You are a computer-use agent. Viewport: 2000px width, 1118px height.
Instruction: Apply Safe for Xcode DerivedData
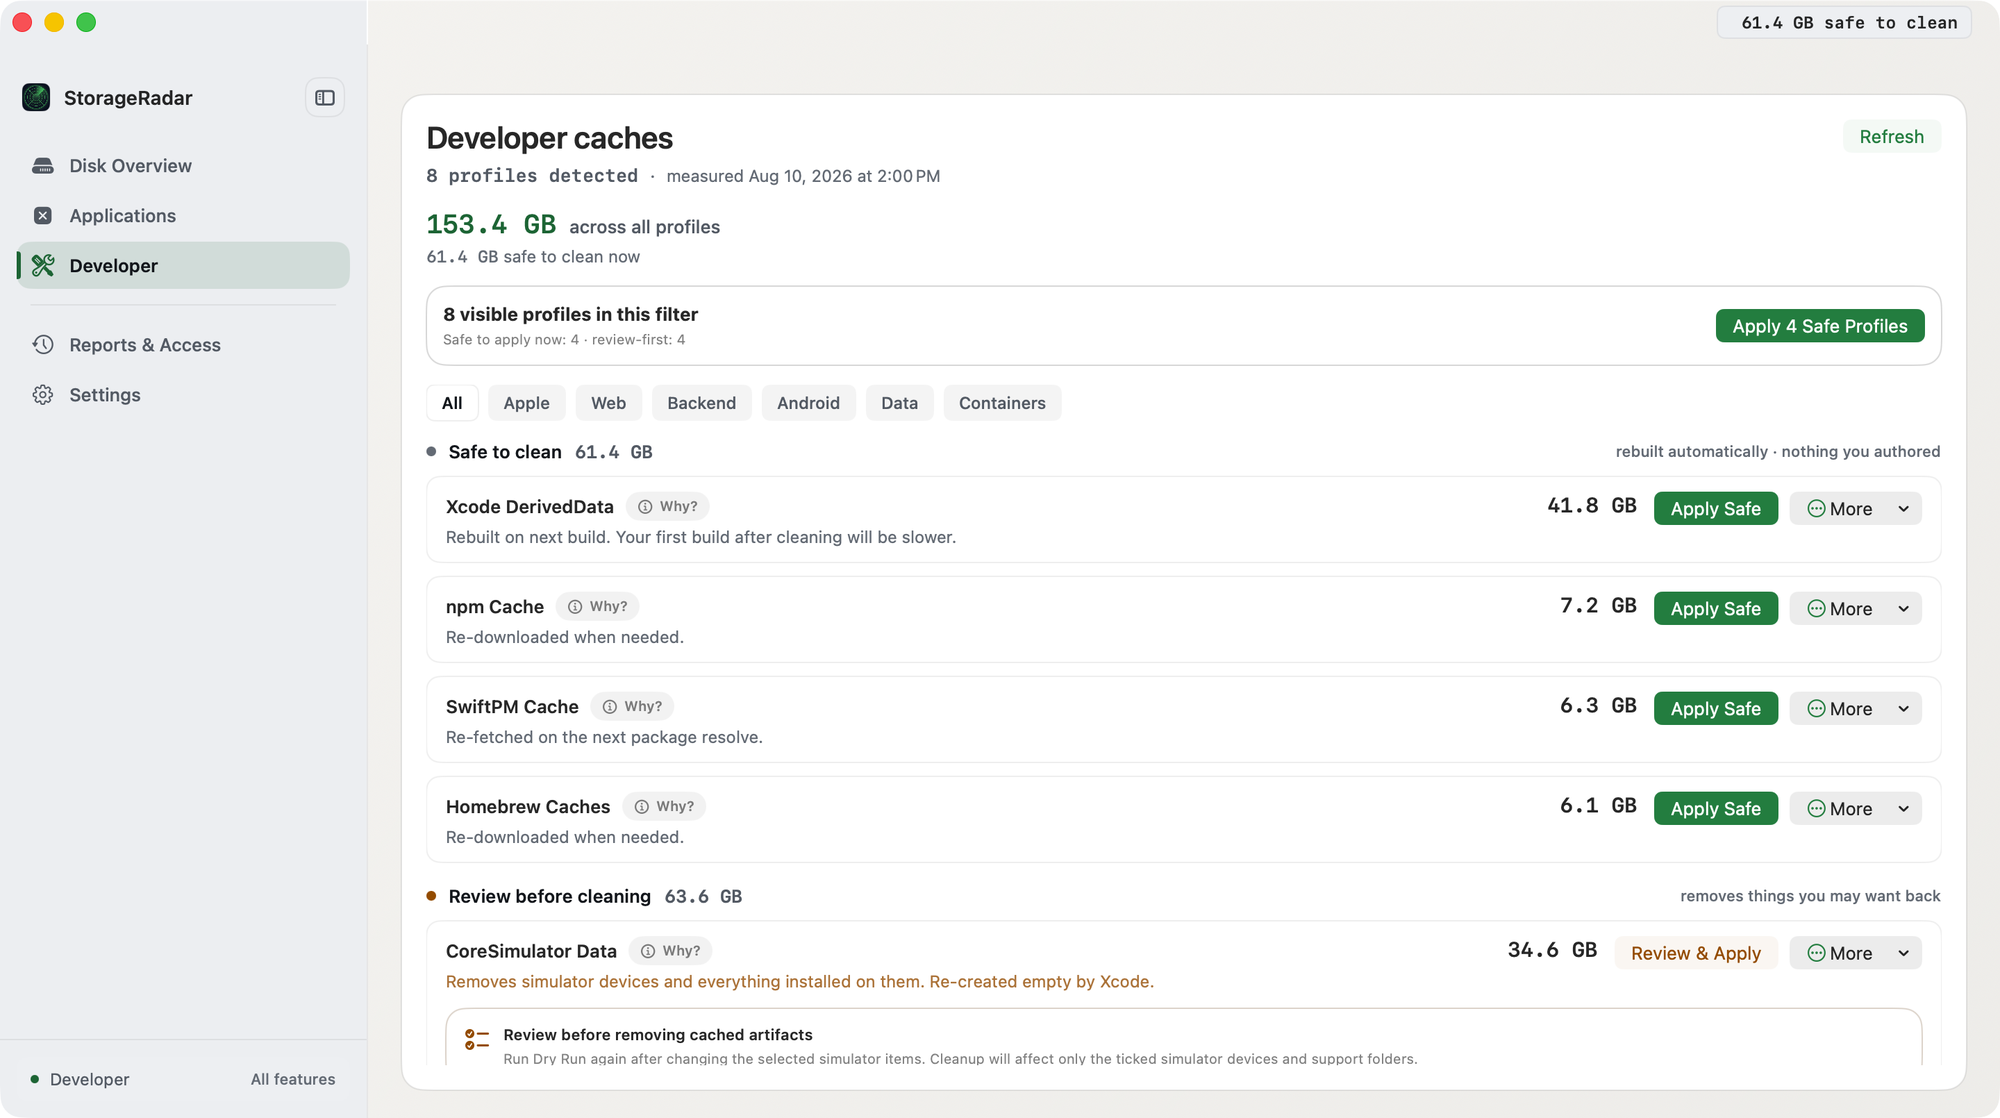(1716, 509)
